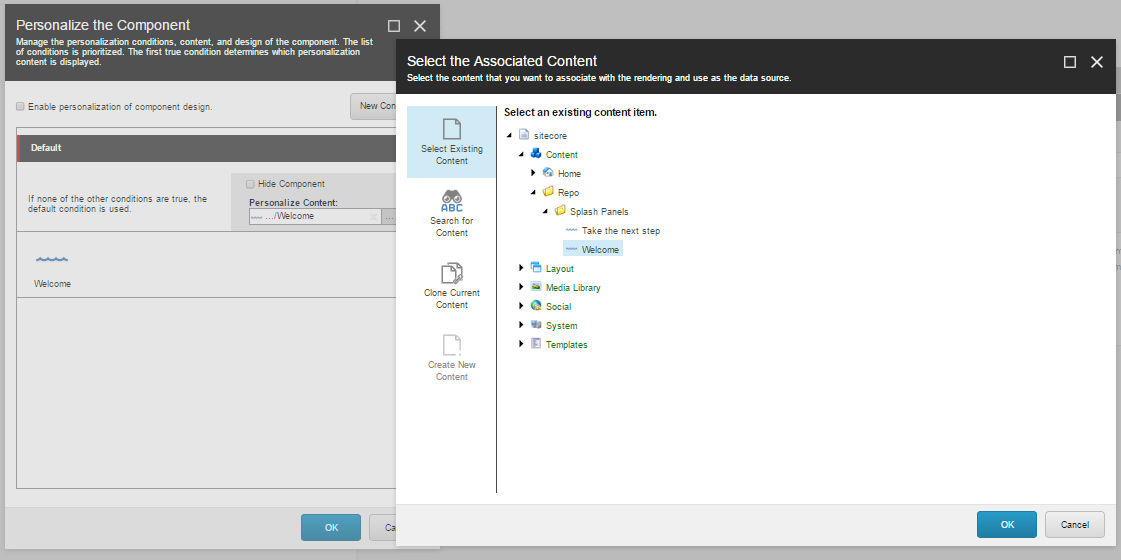Viewport: 1121px width, 560px height.
Task: Tick the Hide Component checkbox
Action: click(x=250, y=184)
